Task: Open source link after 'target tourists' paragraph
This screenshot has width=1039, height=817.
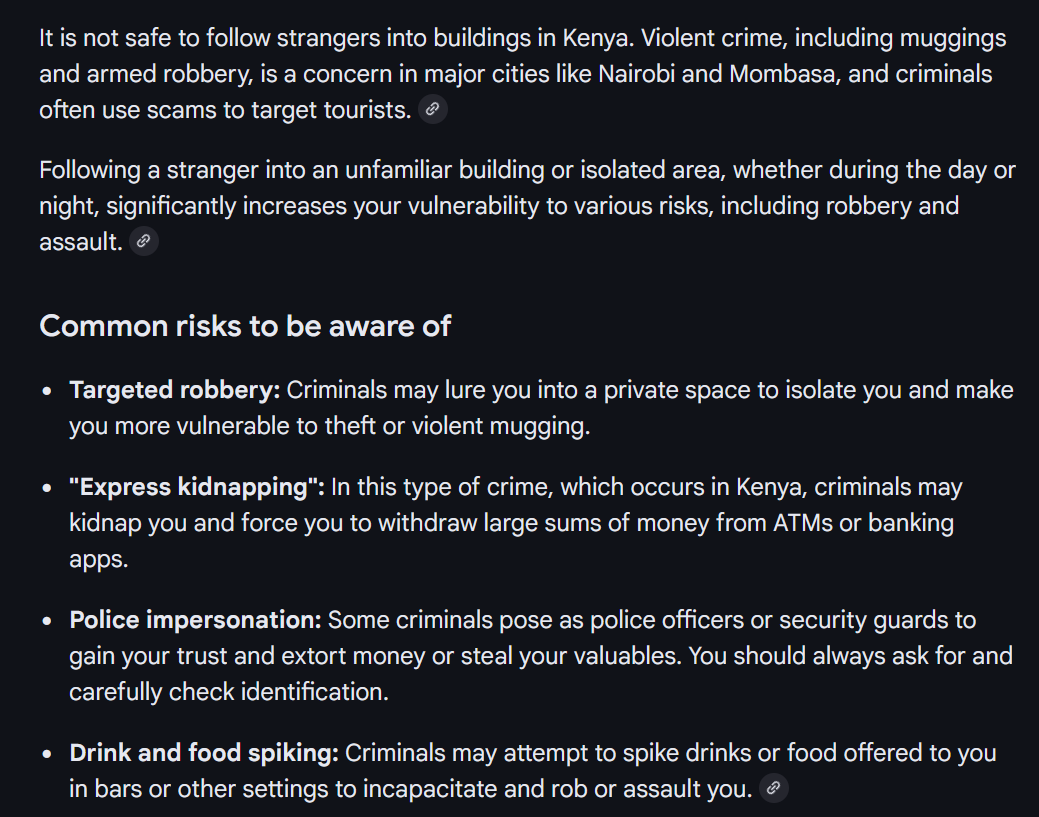Action: (433, 109)
